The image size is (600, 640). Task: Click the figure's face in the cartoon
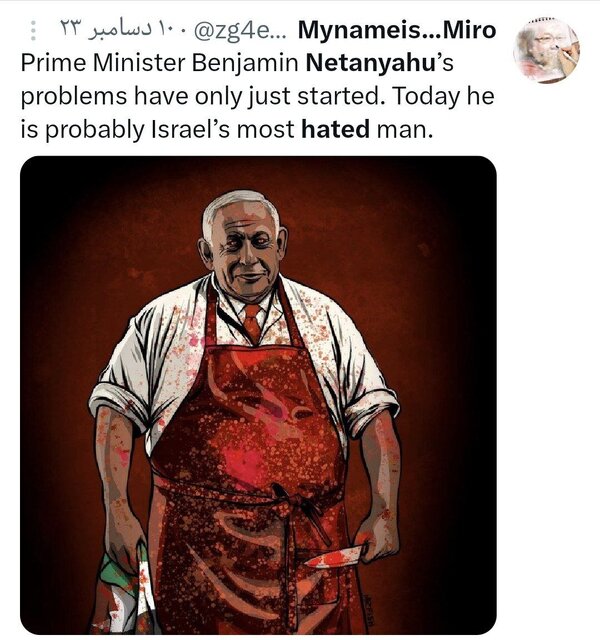[246, 251]
